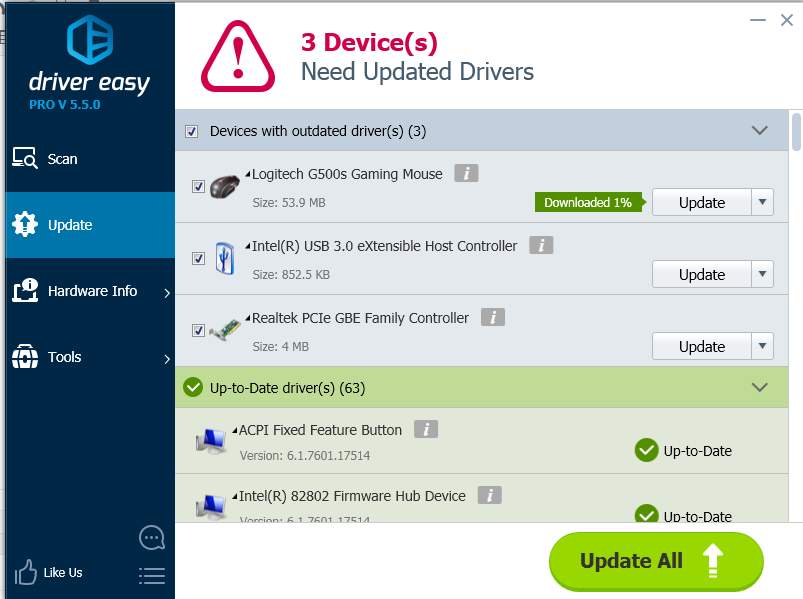Open the hamburger menu list icon
803x599 pixels.
(x=152, y=576)
